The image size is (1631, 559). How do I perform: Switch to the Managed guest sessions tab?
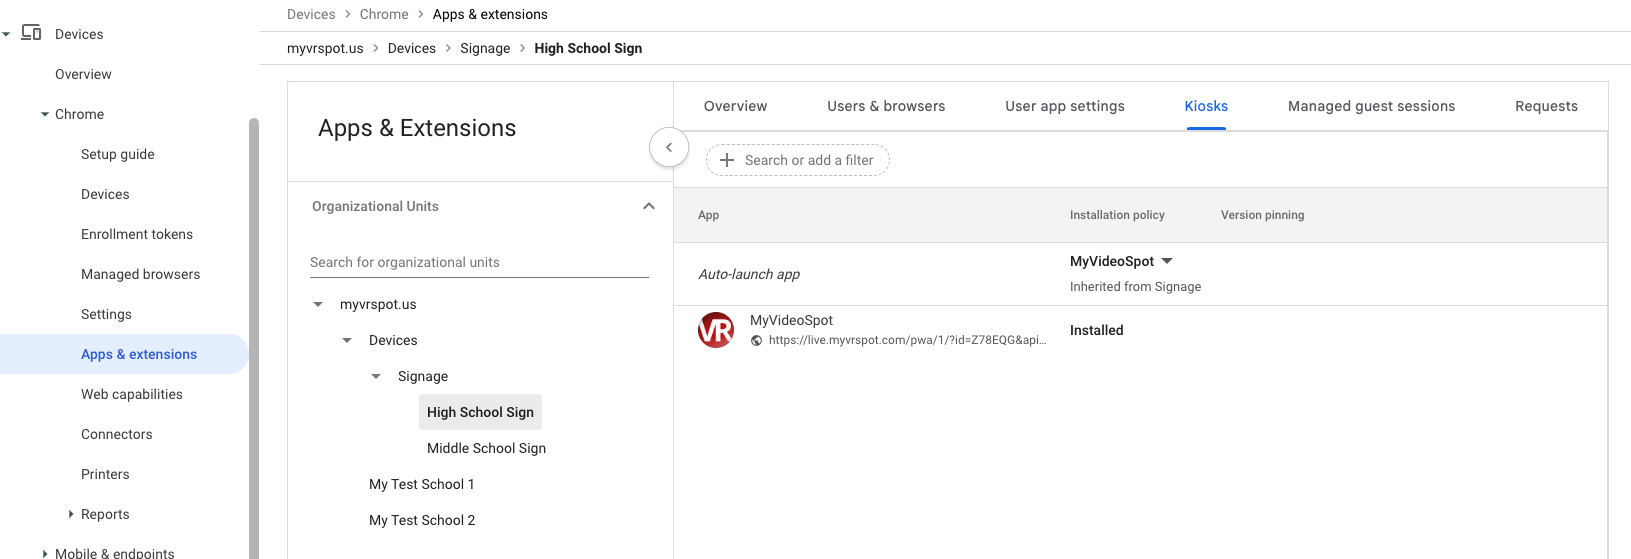[1371, 106]
